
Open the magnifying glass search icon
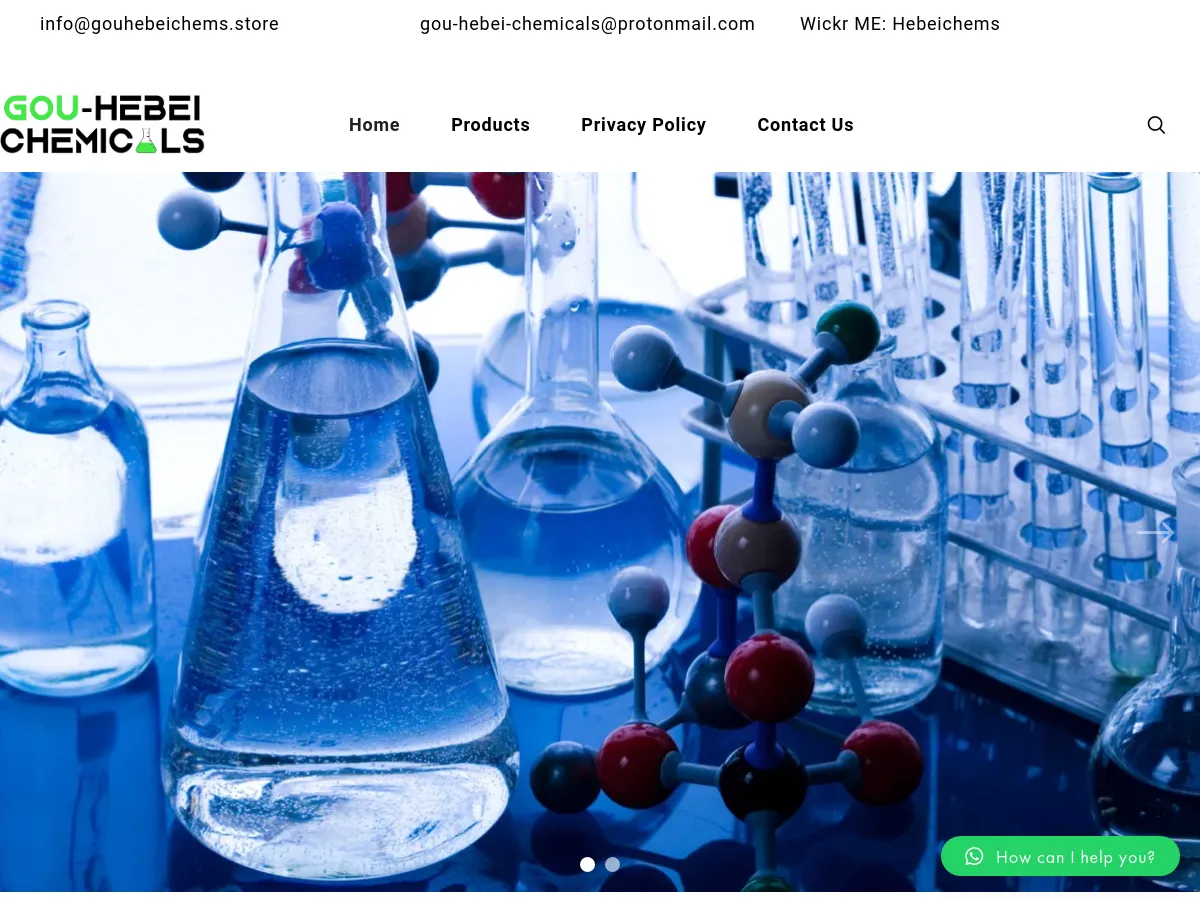tap(1156, 125)
